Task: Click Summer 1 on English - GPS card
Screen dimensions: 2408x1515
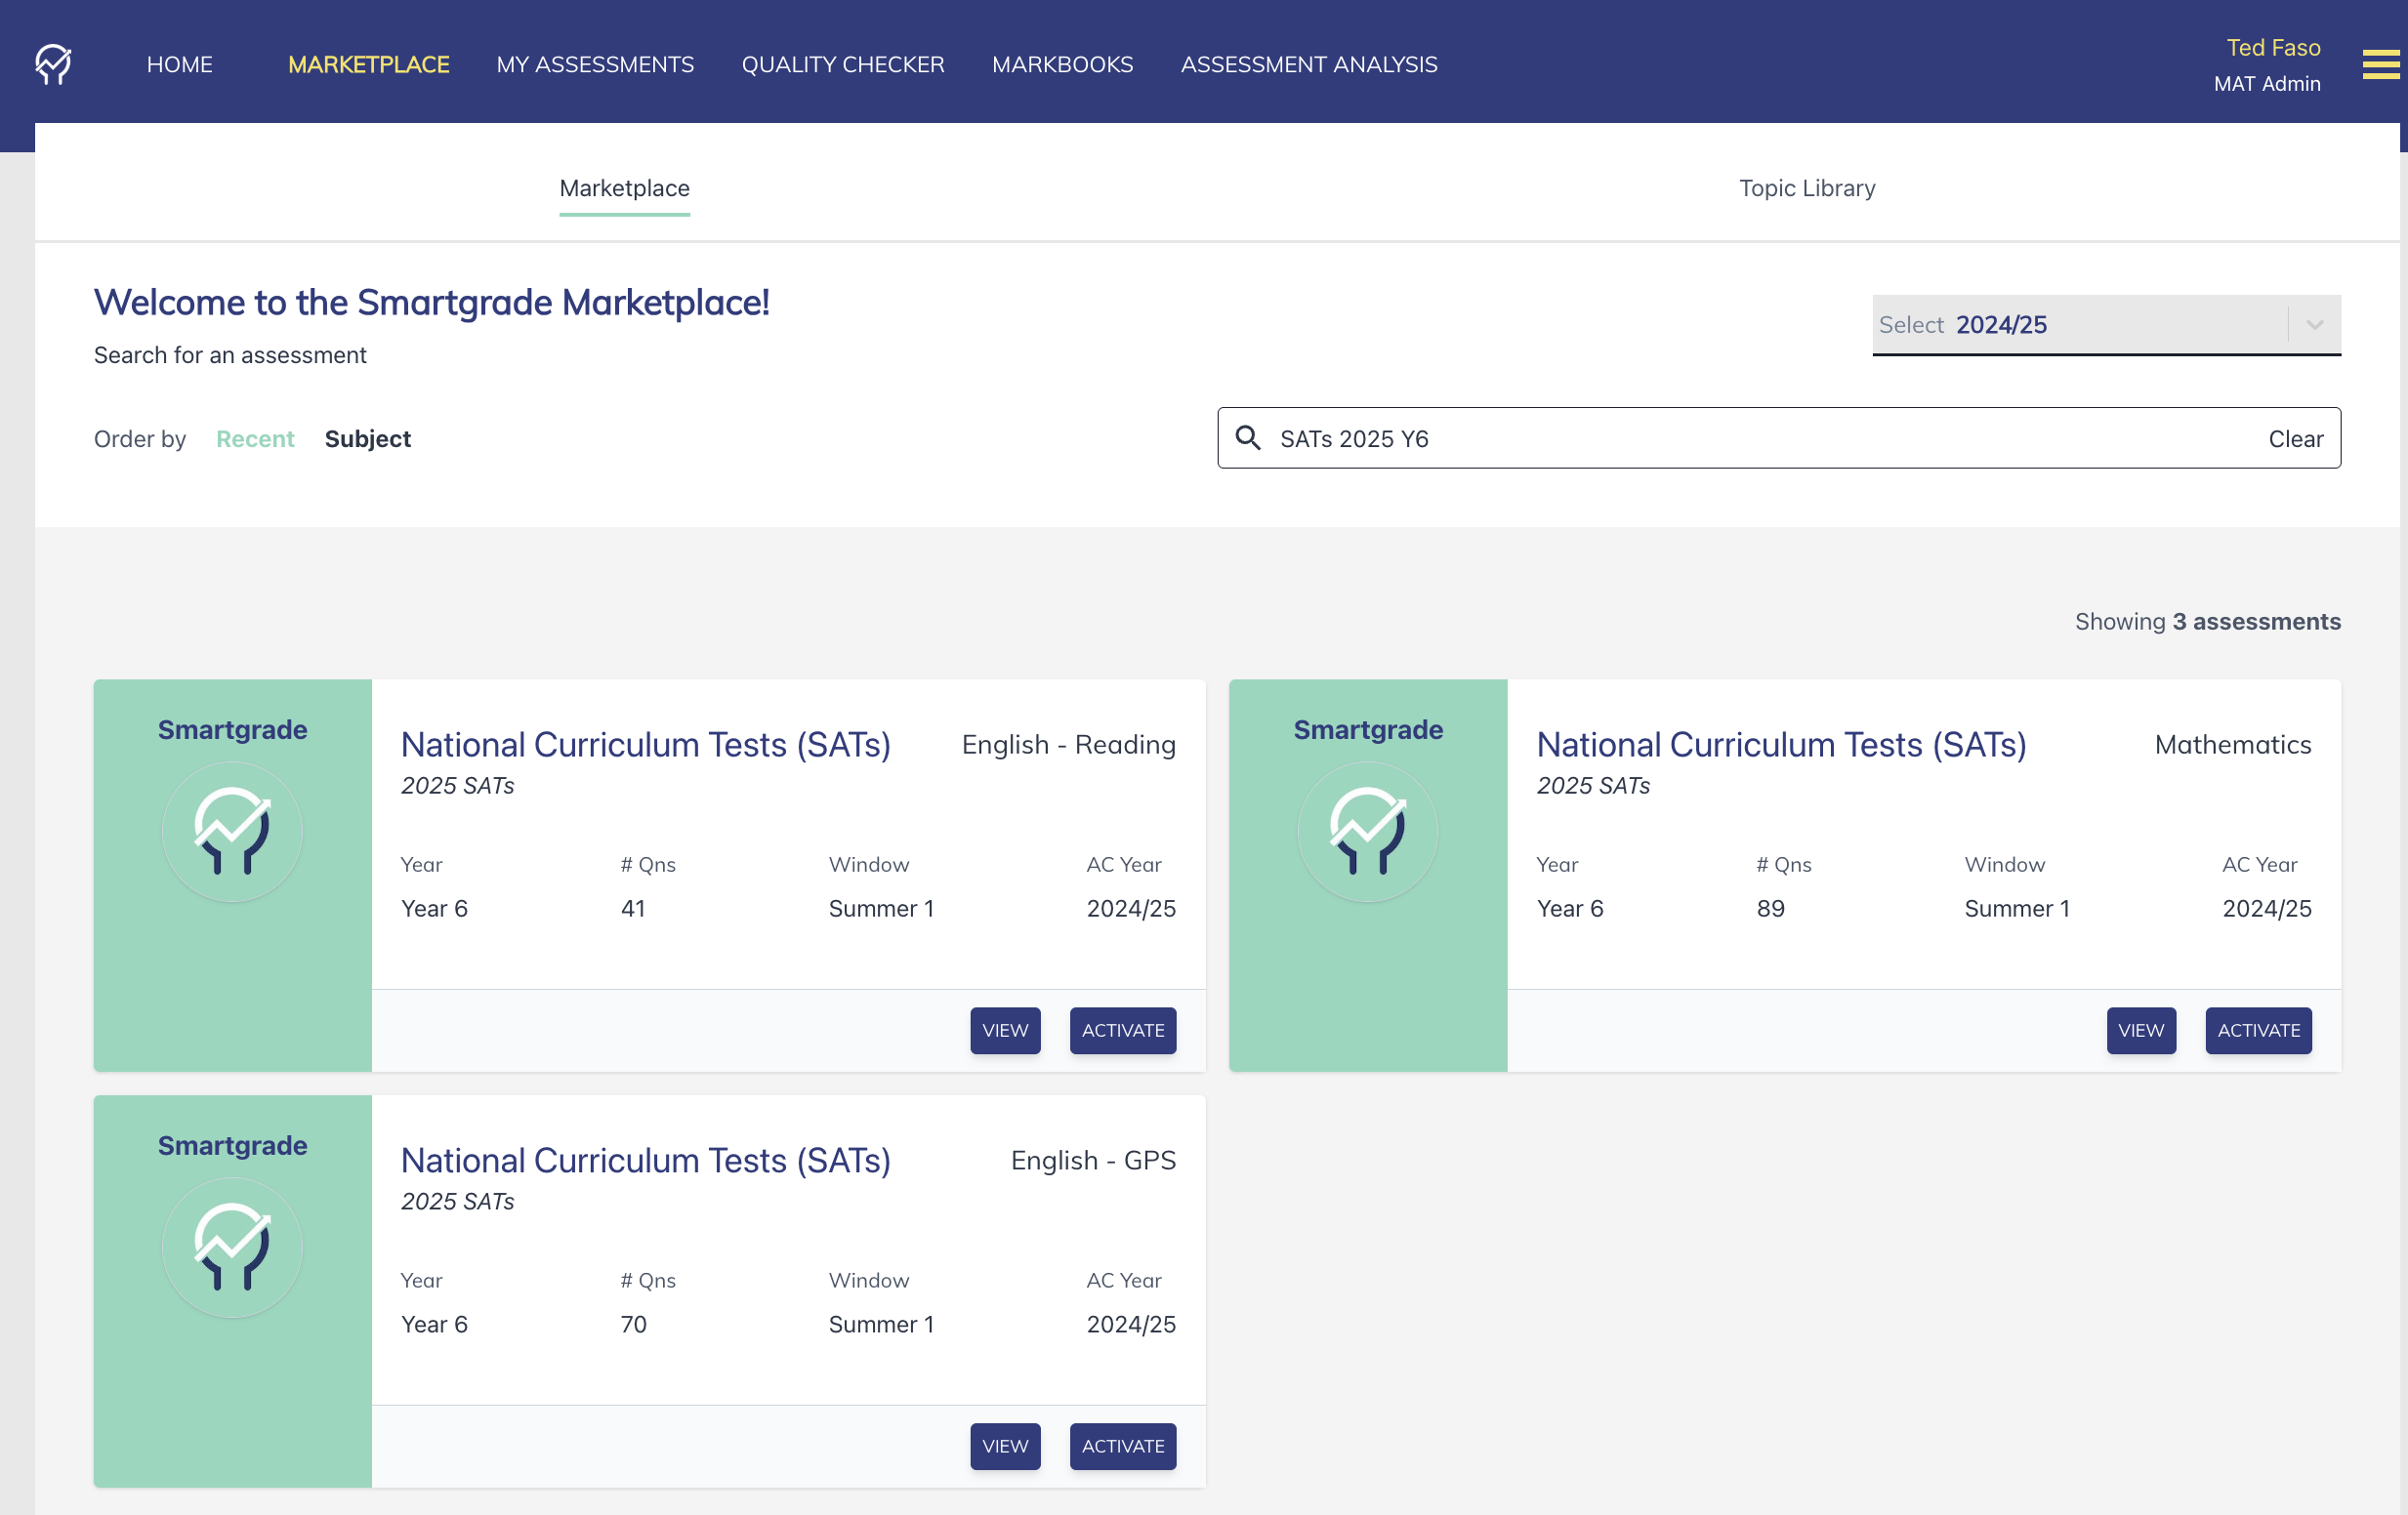Action: (881, 1324)
